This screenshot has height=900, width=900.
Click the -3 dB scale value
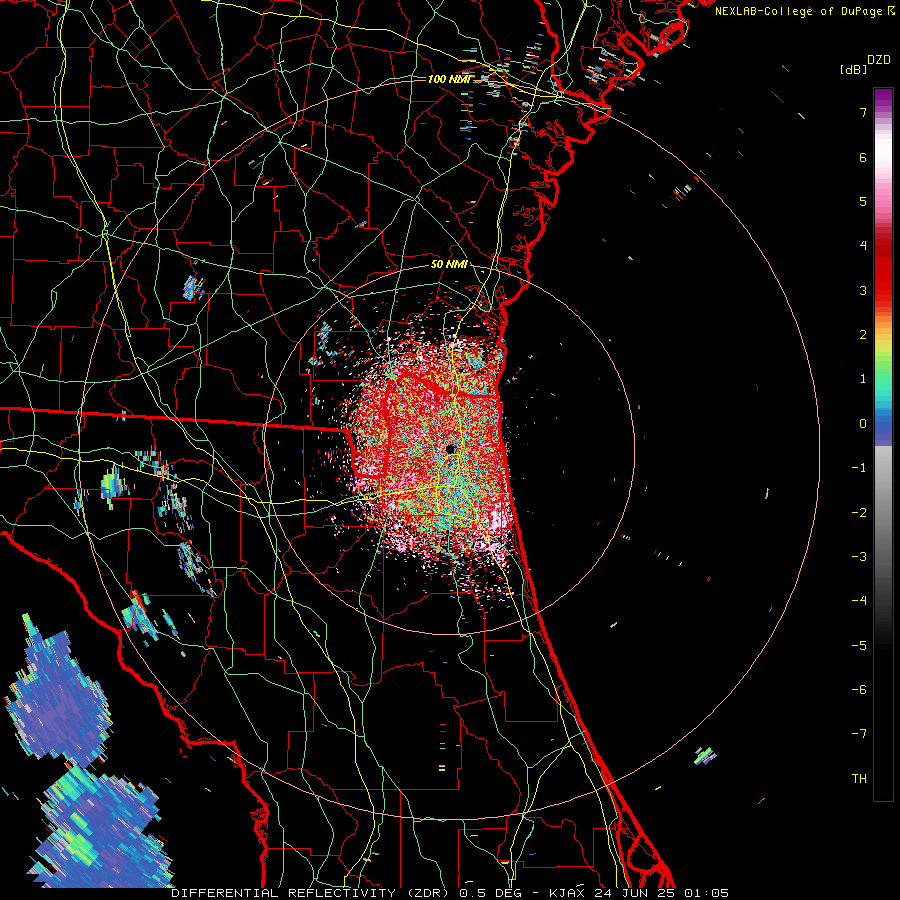click(x=859, y=557)
